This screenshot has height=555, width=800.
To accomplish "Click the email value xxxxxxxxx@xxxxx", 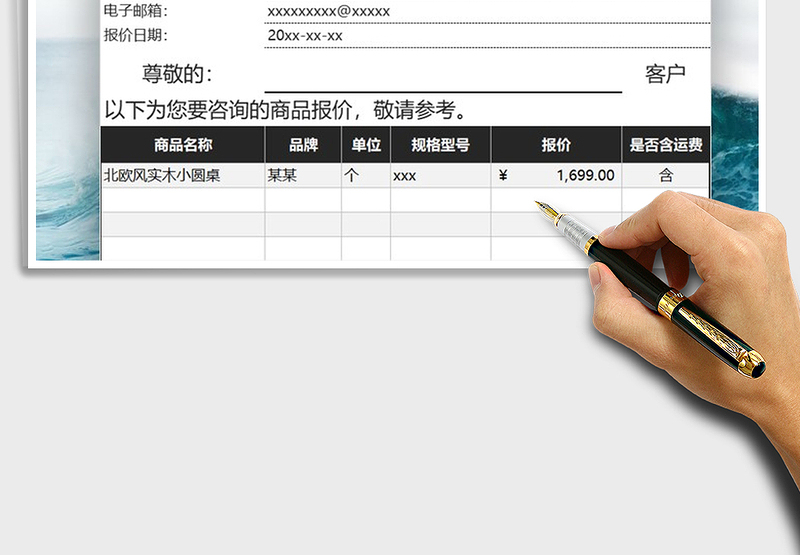I will [329, 11].
